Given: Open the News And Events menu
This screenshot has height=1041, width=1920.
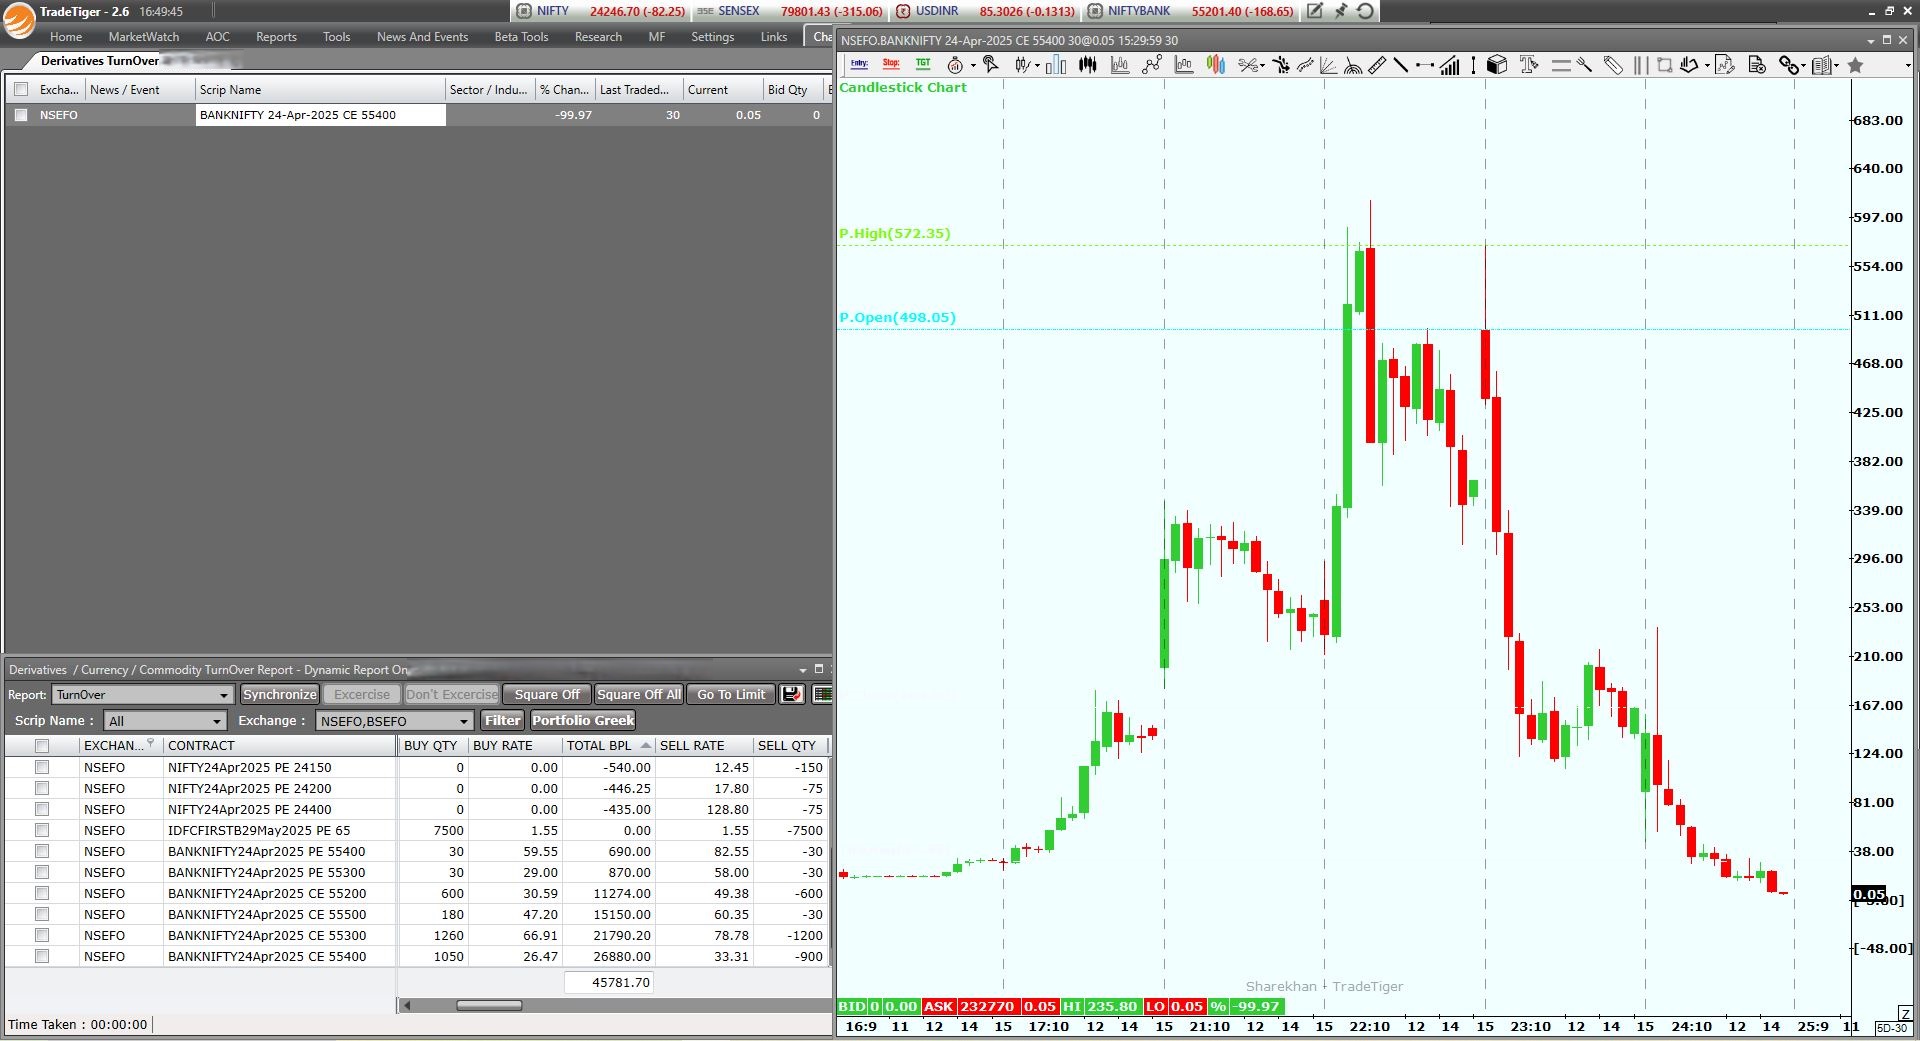Looking at the screenshot, I should 422,37.
